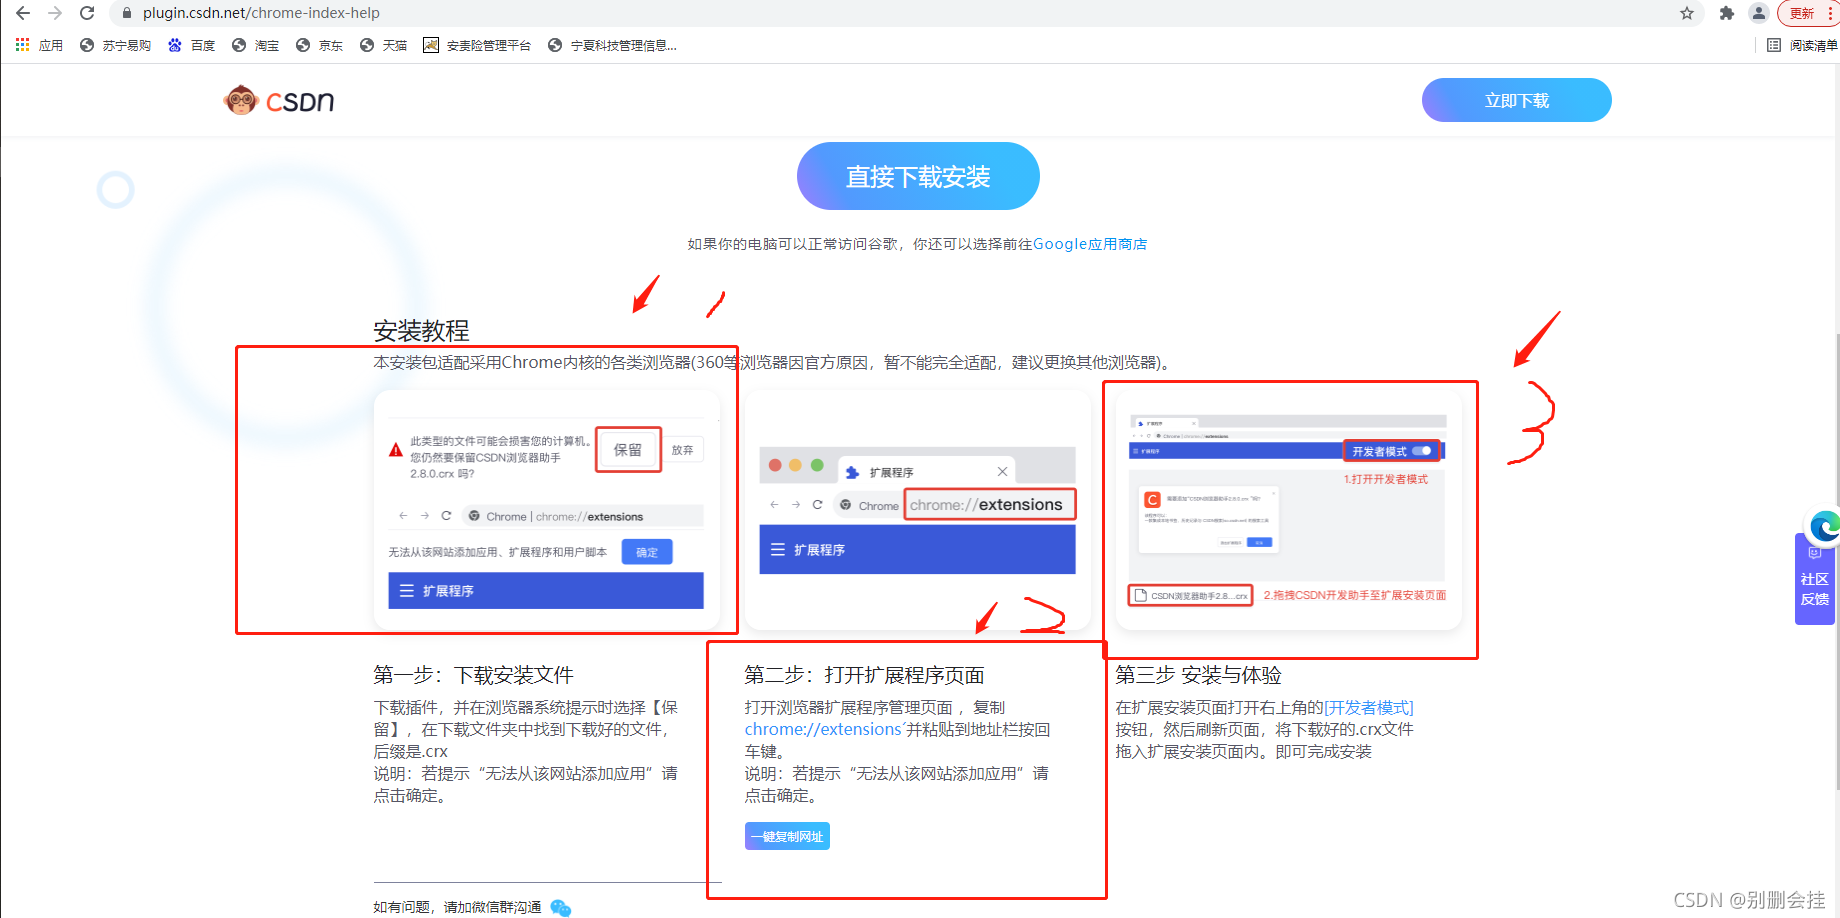Viewport: 1840px width, 918px height.
Task: Click the browser forward arrow
Action: (55, 13)
